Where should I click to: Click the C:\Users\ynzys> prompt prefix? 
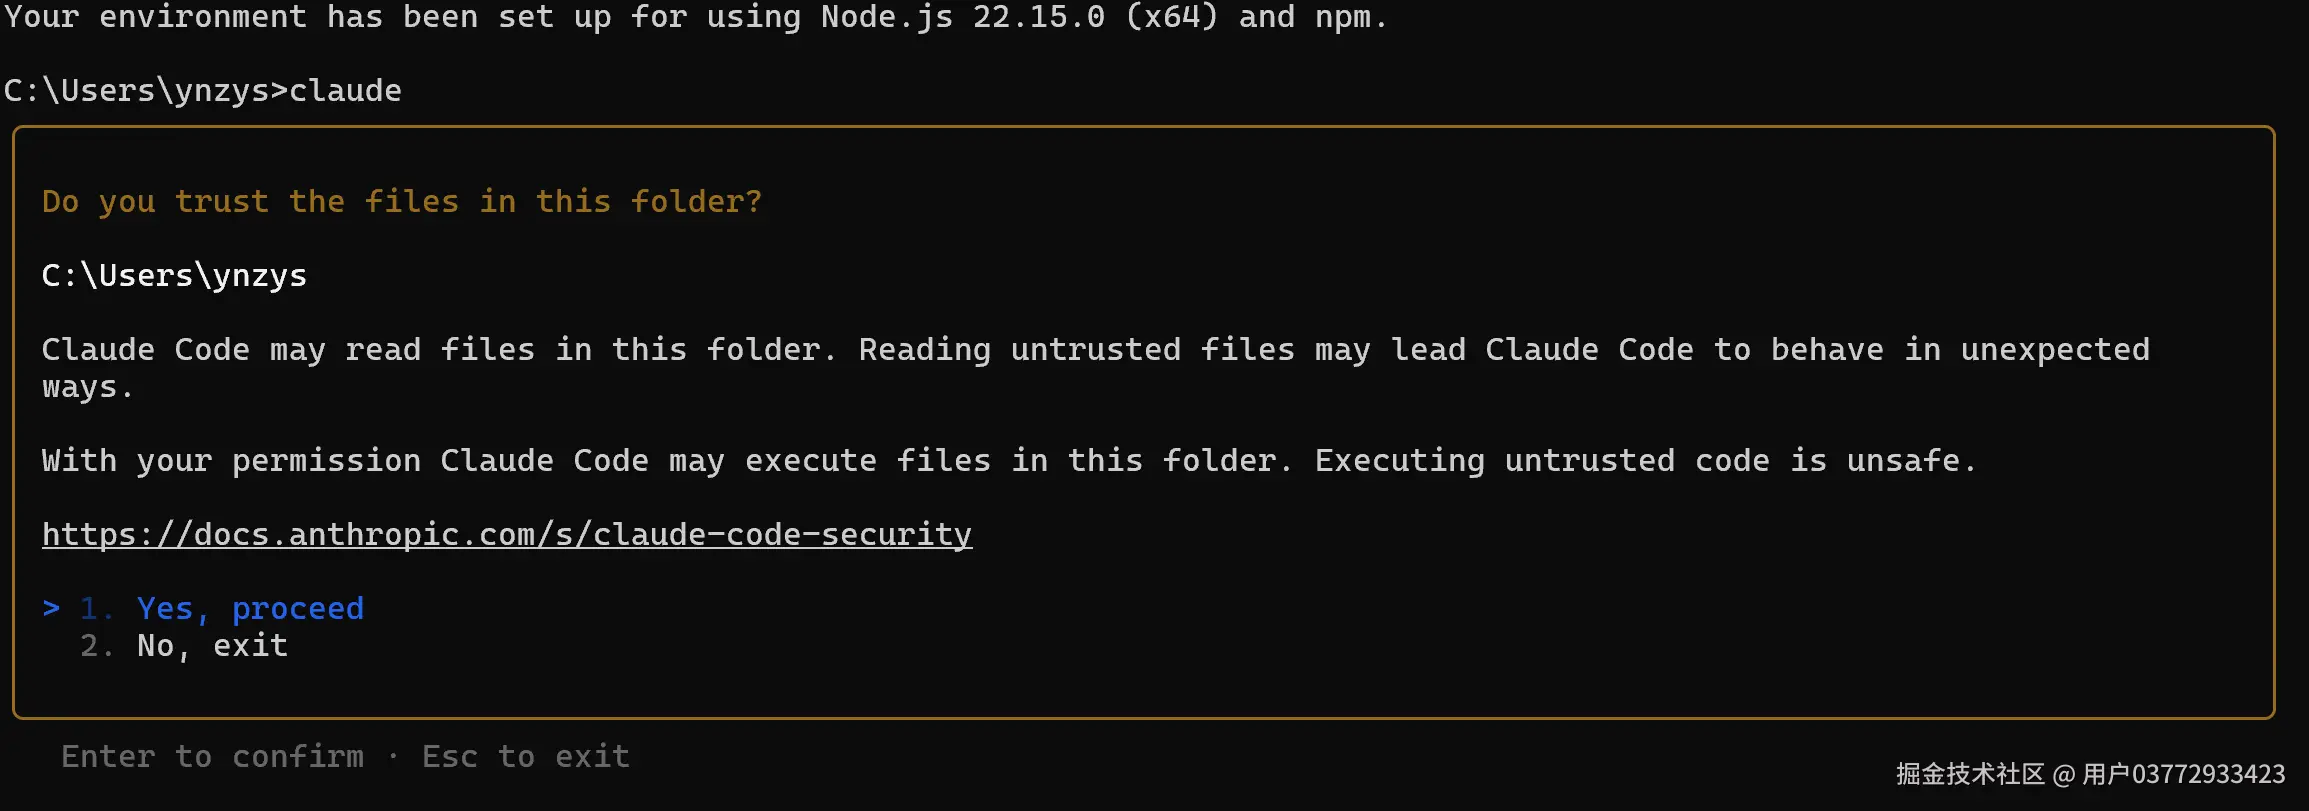pos(145,90)
